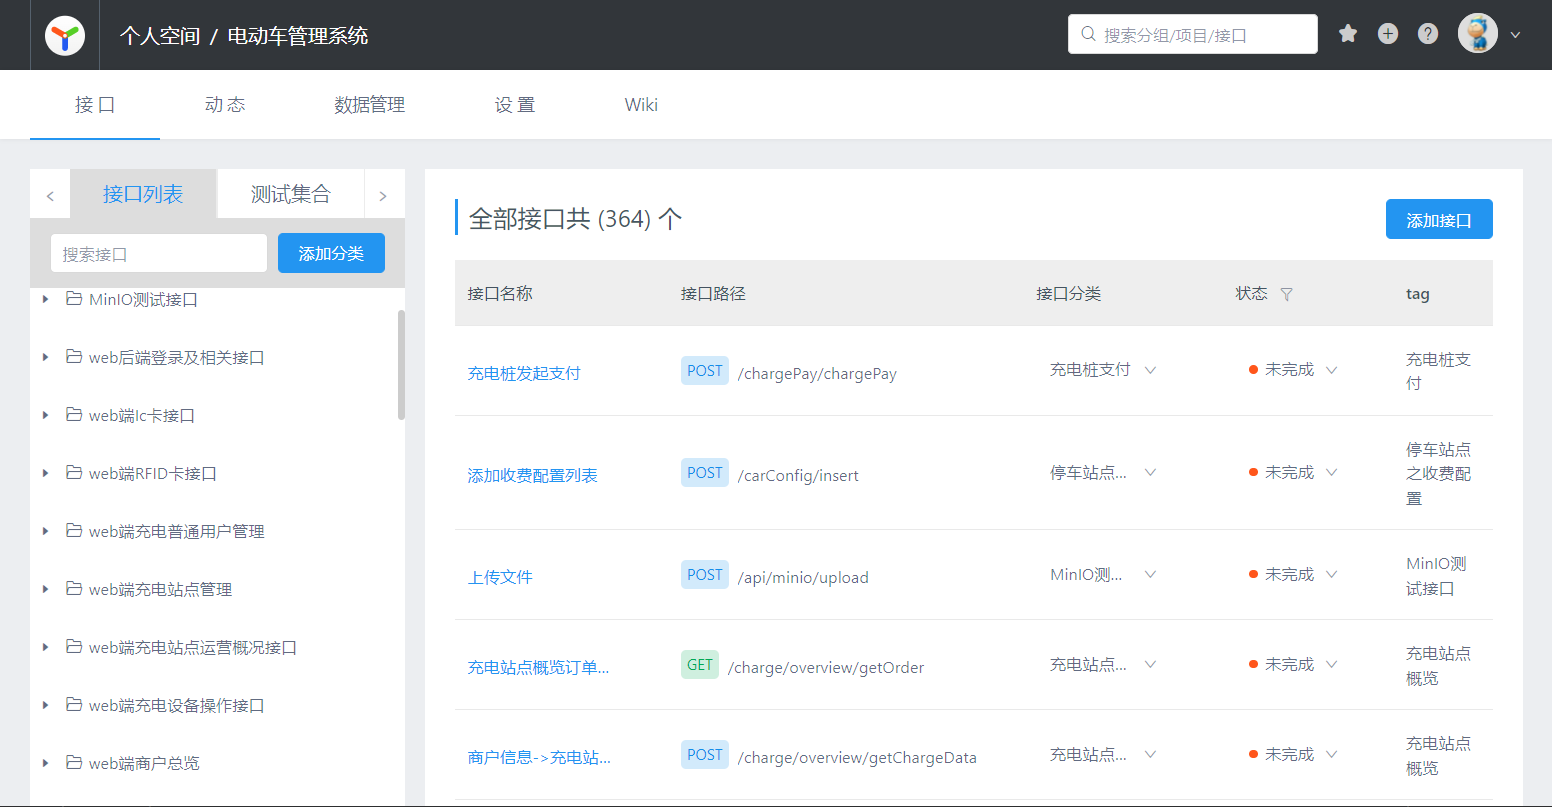Click the MinIO测试接口 folder icon

click(73, 299)
